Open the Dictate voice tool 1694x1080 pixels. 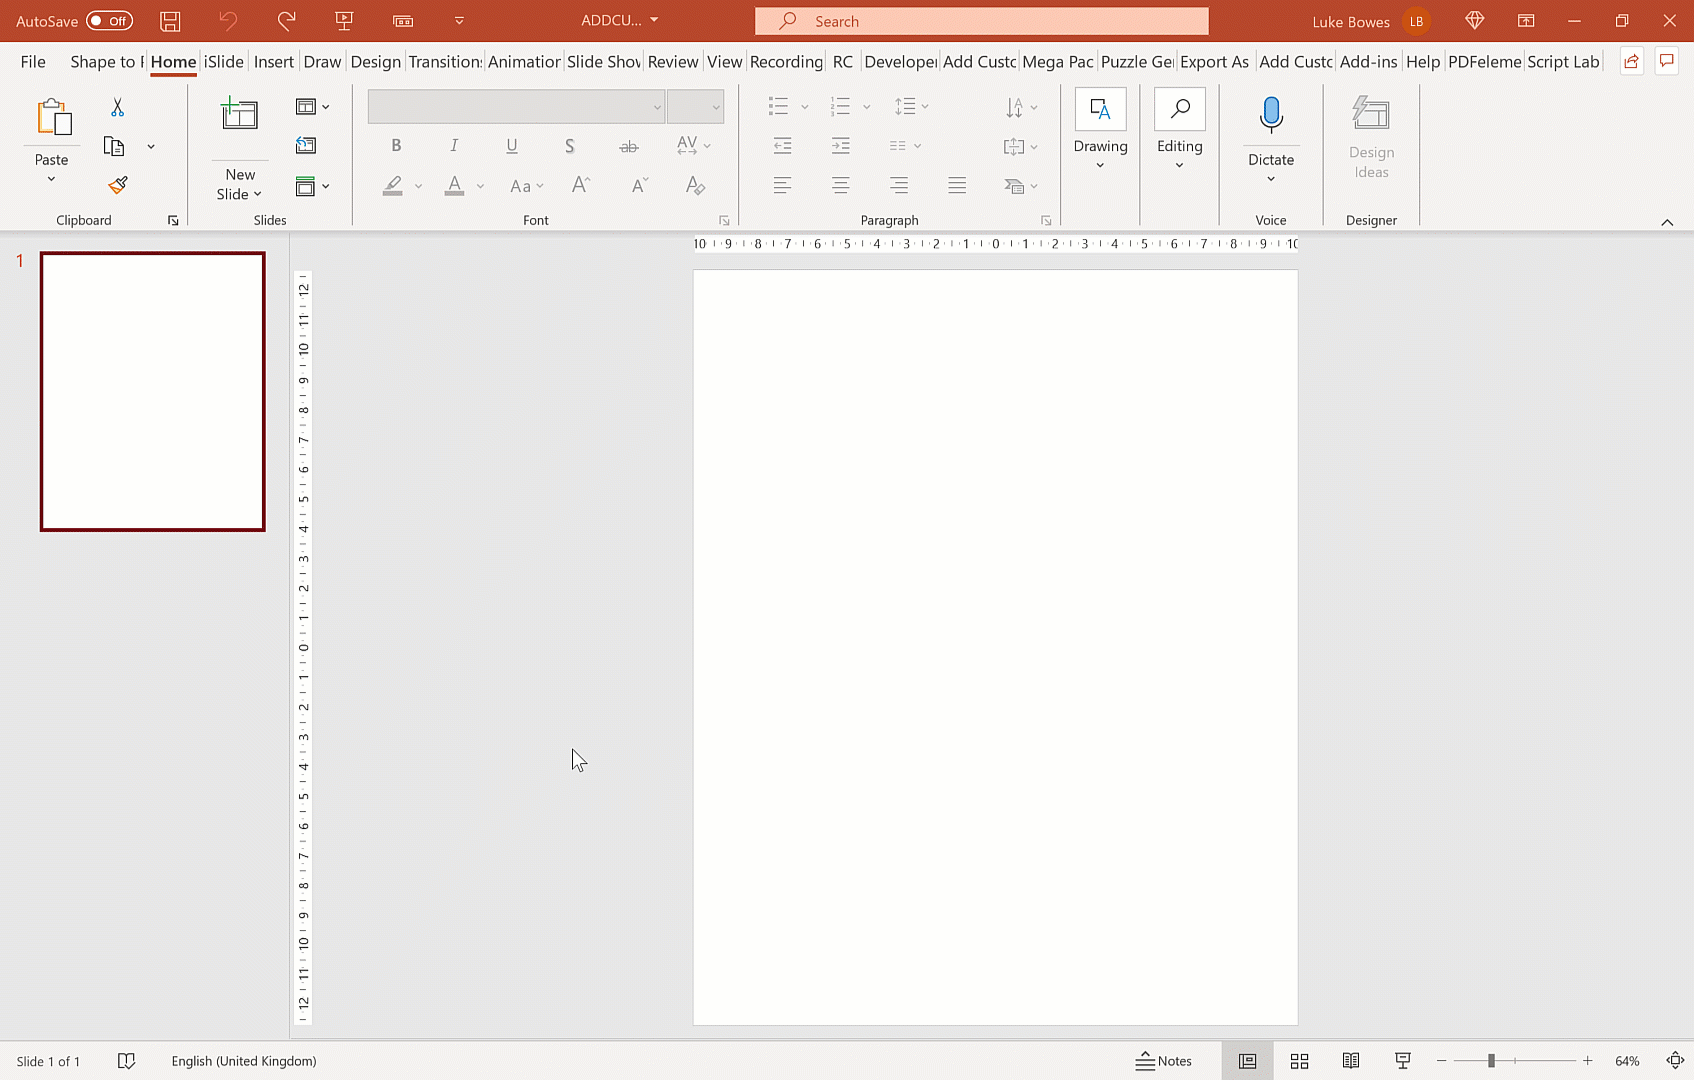(x=1271, y=133)
